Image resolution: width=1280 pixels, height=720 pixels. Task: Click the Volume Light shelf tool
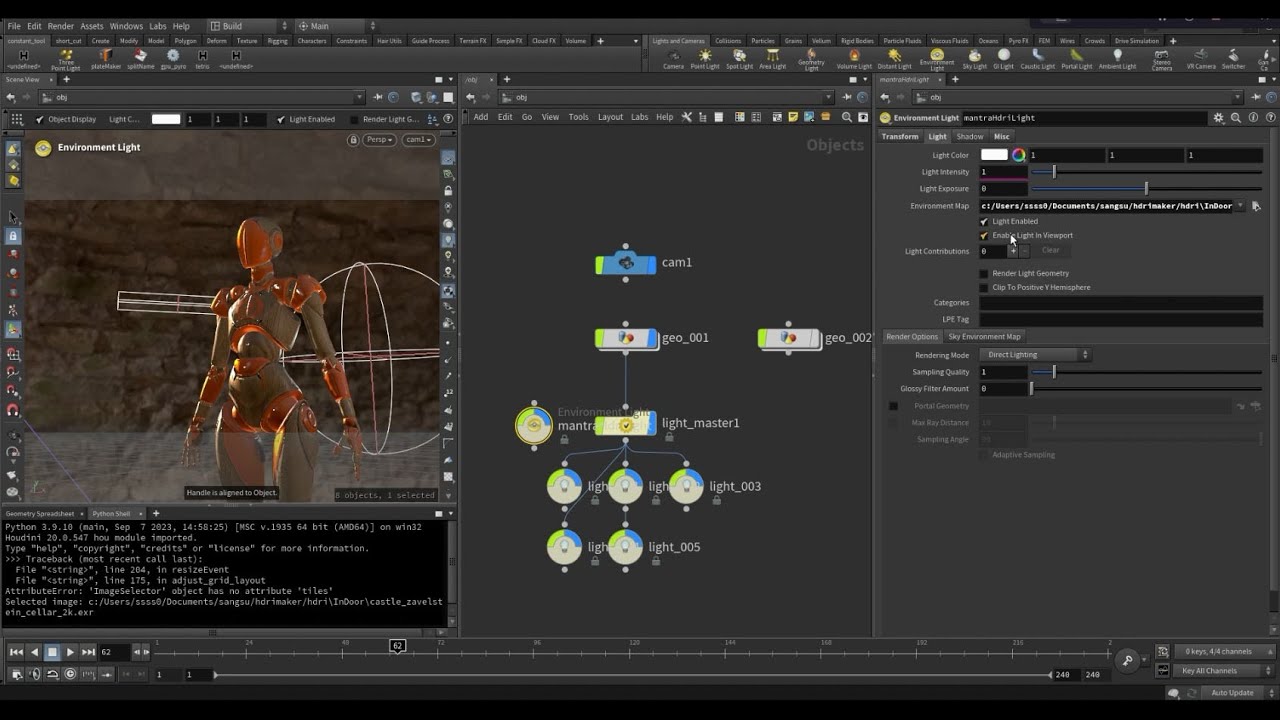[x=854, y=60]
